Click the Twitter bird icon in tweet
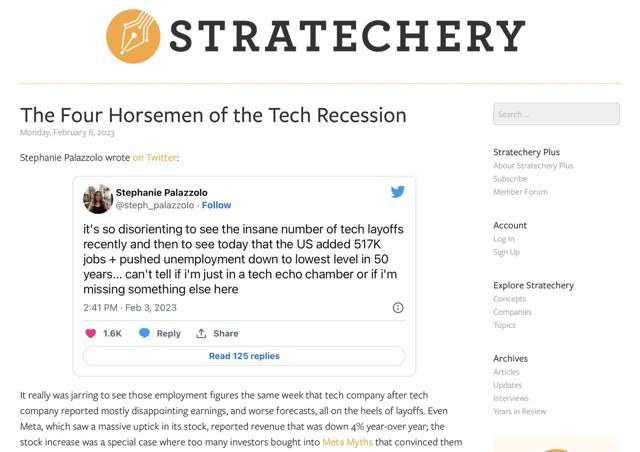Viewport: 640px width, 452px height. [x=397, y=192]
